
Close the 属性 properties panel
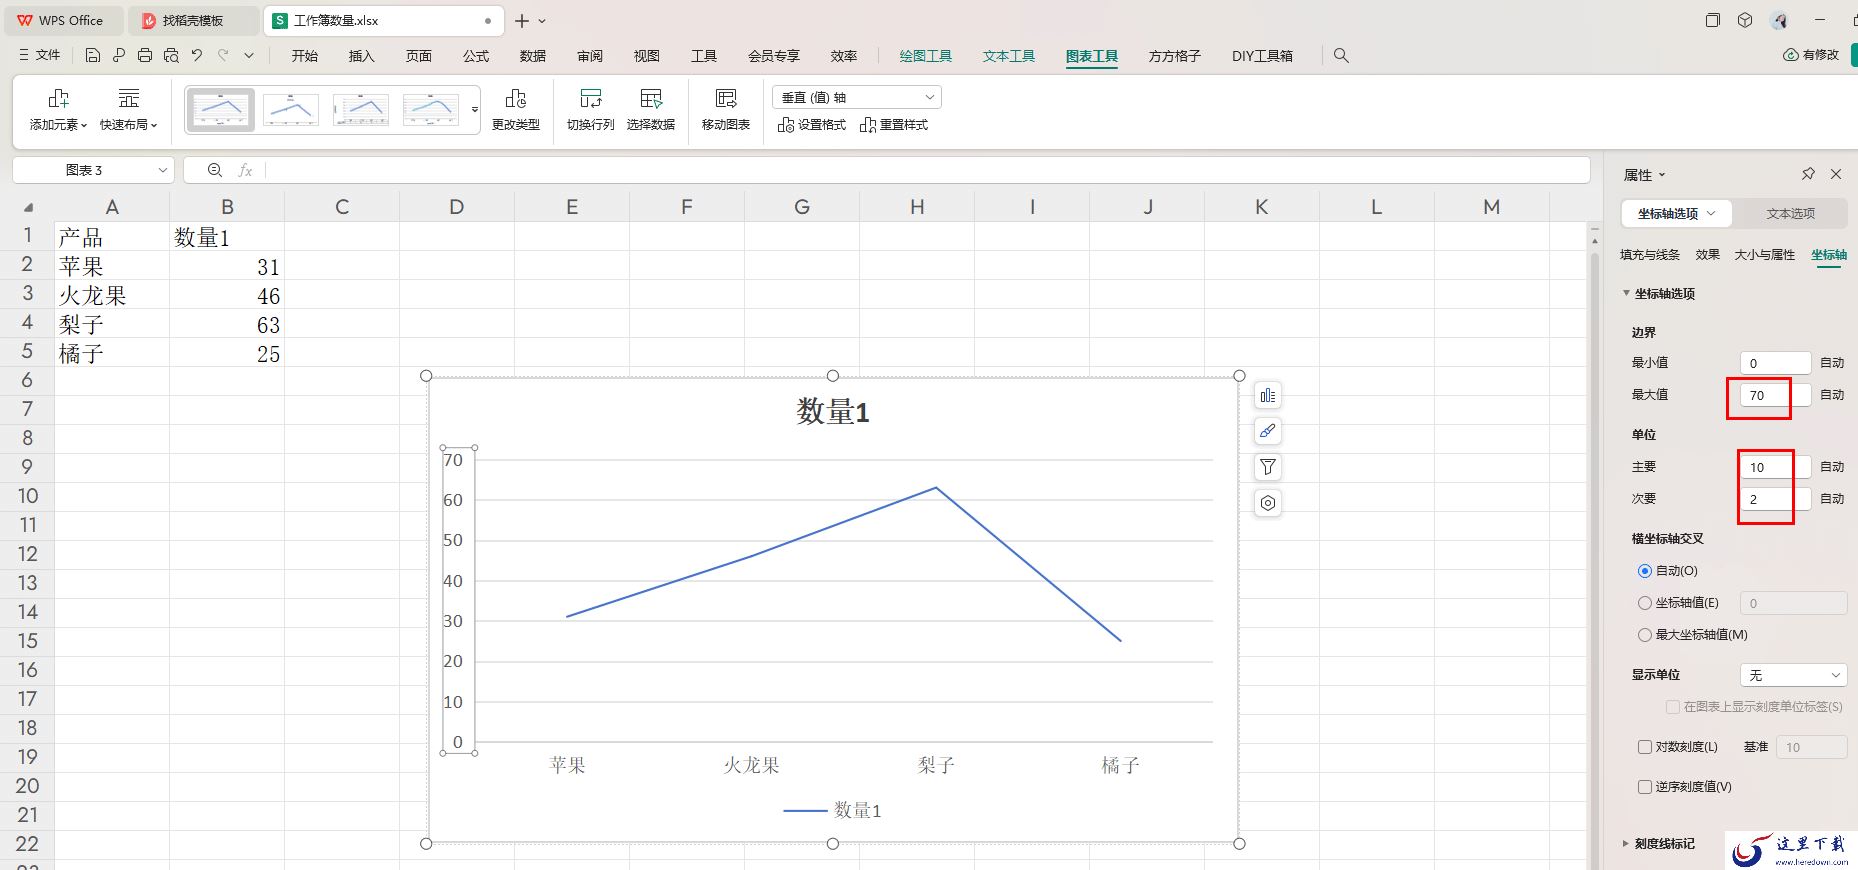[1836, 174]
